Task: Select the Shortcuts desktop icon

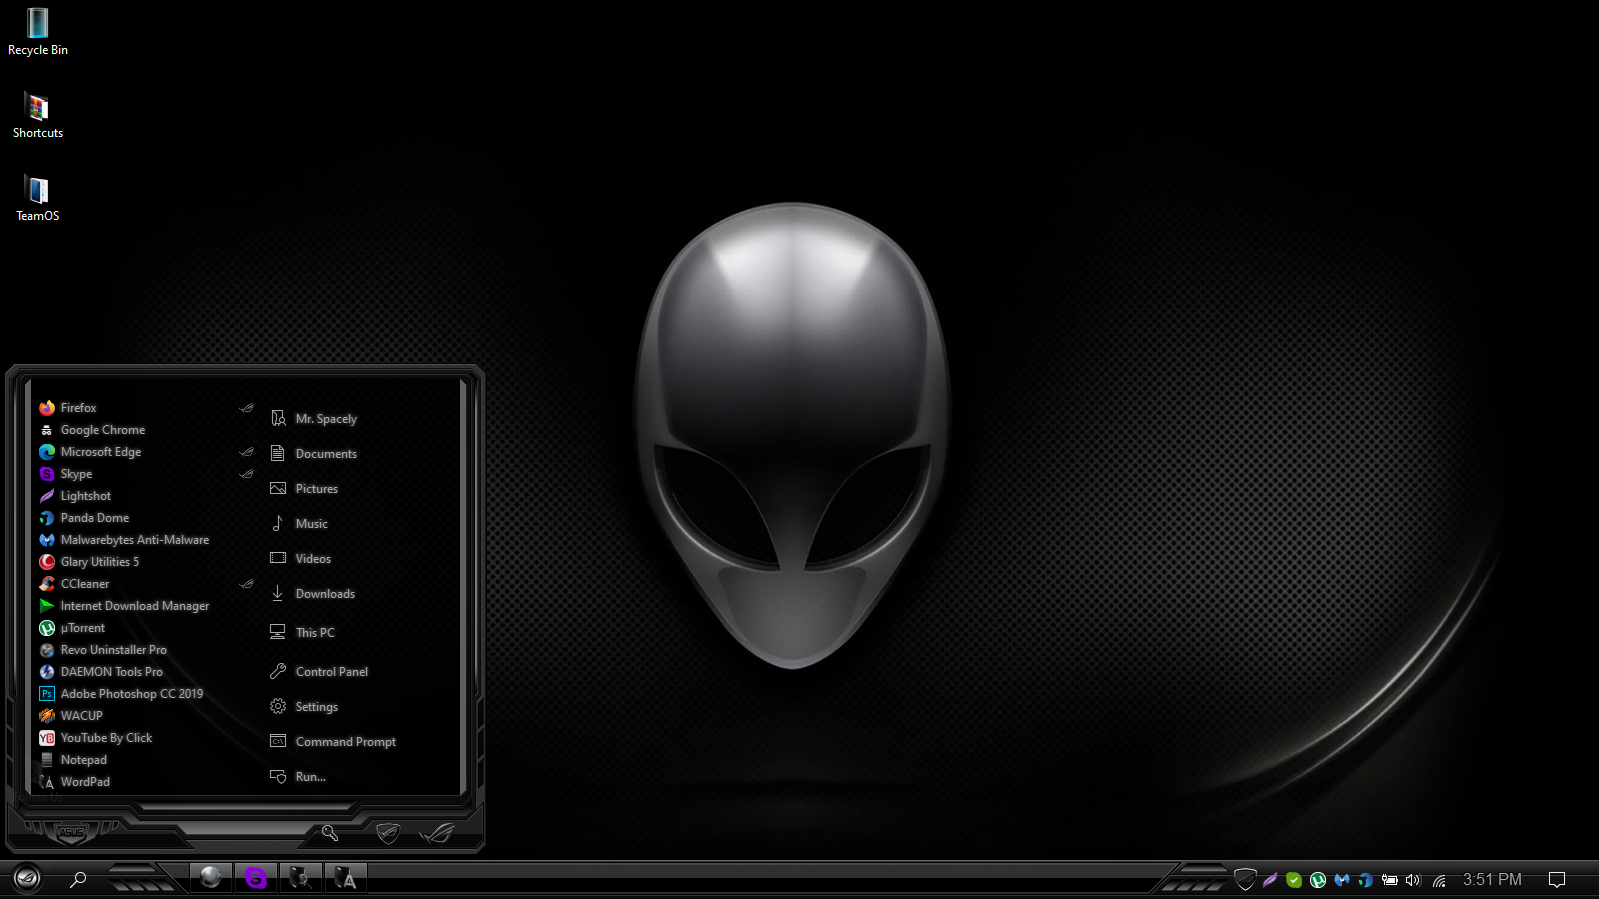Action: (x=38, y=116)
